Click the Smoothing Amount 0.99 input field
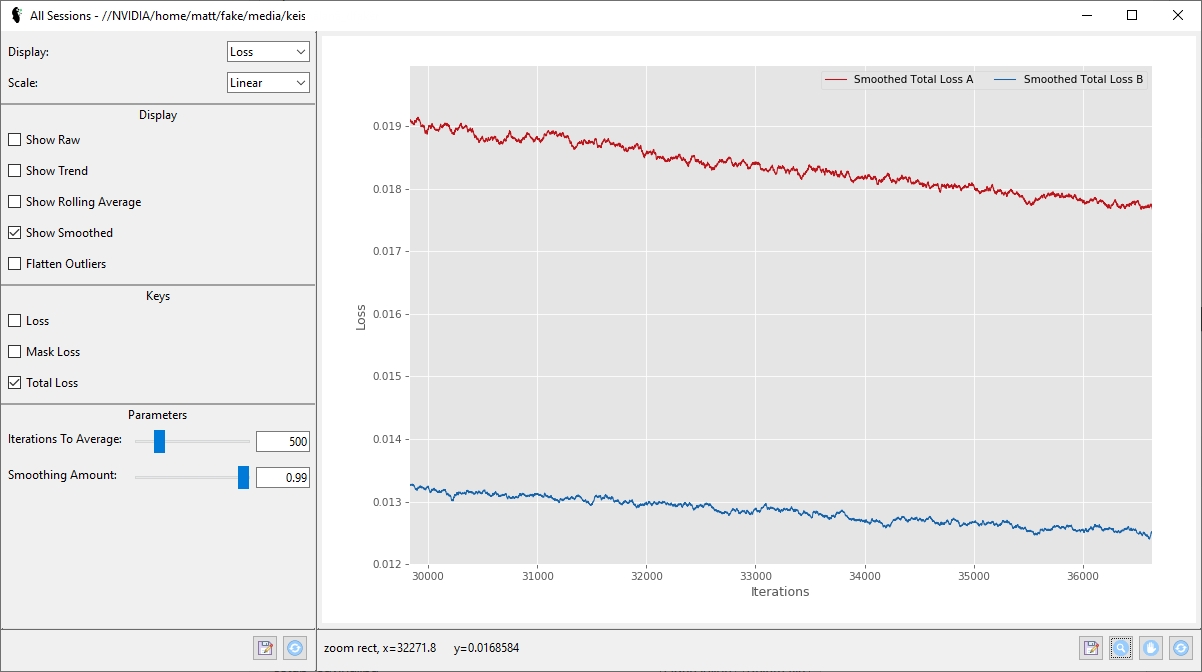The width and height of the screenshot is (1202, 672). [283, 478]
